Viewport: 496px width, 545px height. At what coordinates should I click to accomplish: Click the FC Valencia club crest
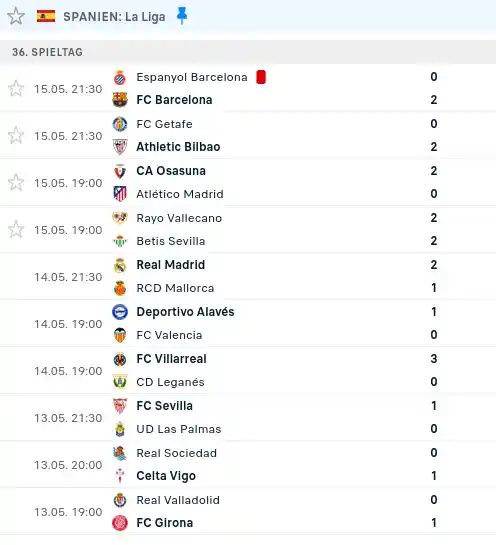[120, 335]
